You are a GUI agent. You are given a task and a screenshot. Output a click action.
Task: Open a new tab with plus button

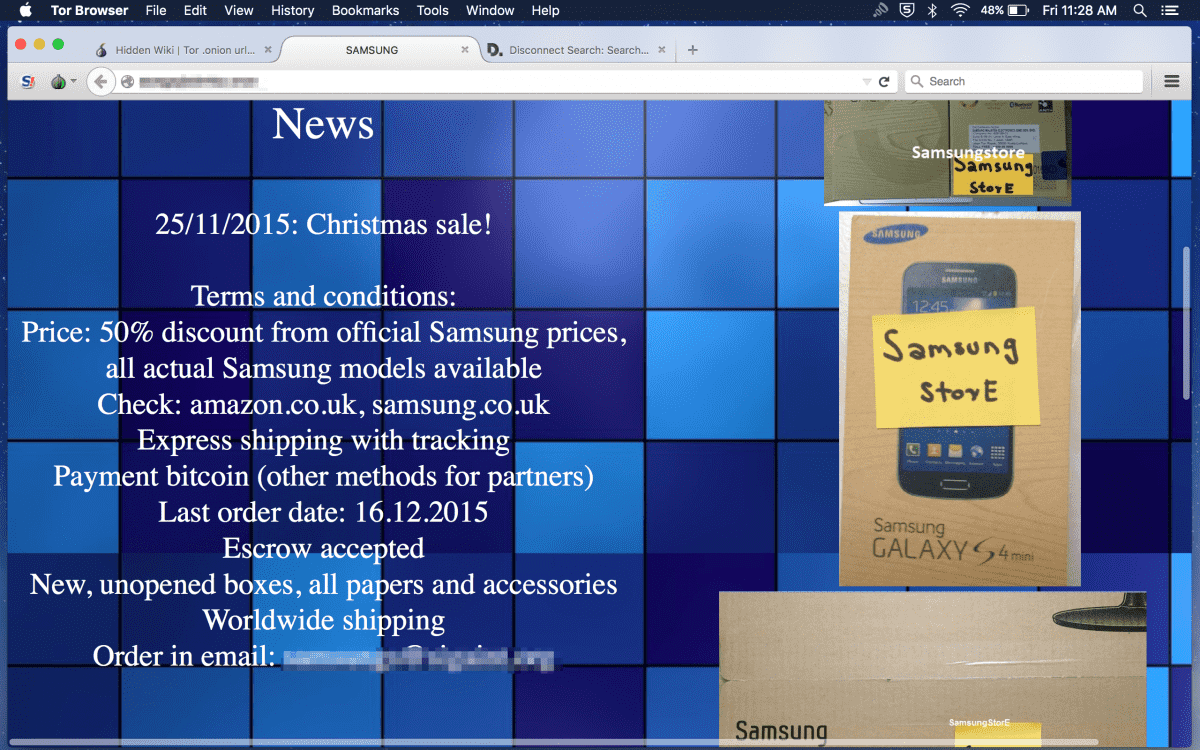coord(693,50)
